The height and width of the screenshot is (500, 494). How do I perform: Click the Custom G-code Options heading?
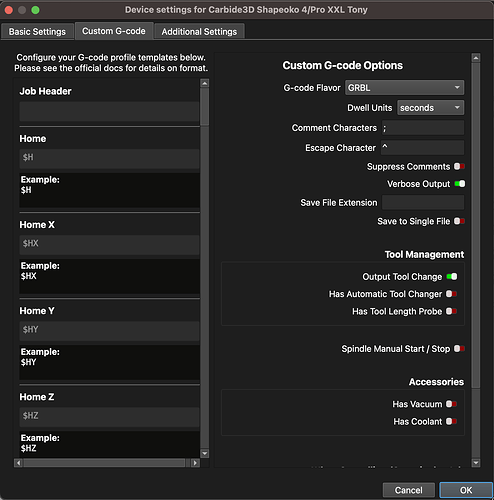point(343,65)
